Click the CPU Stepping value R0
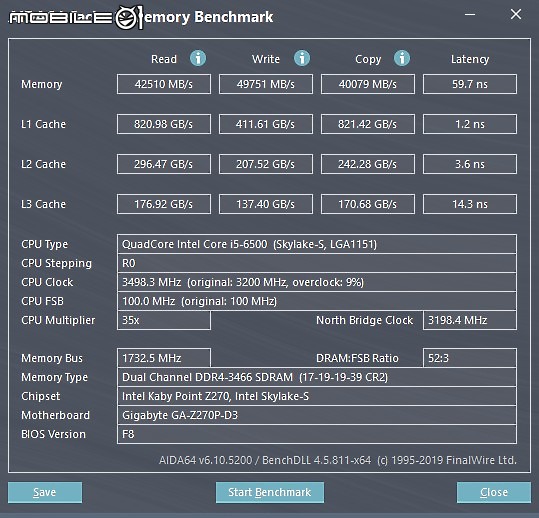This screenshot has width=539, height=518. click(317, 263)
